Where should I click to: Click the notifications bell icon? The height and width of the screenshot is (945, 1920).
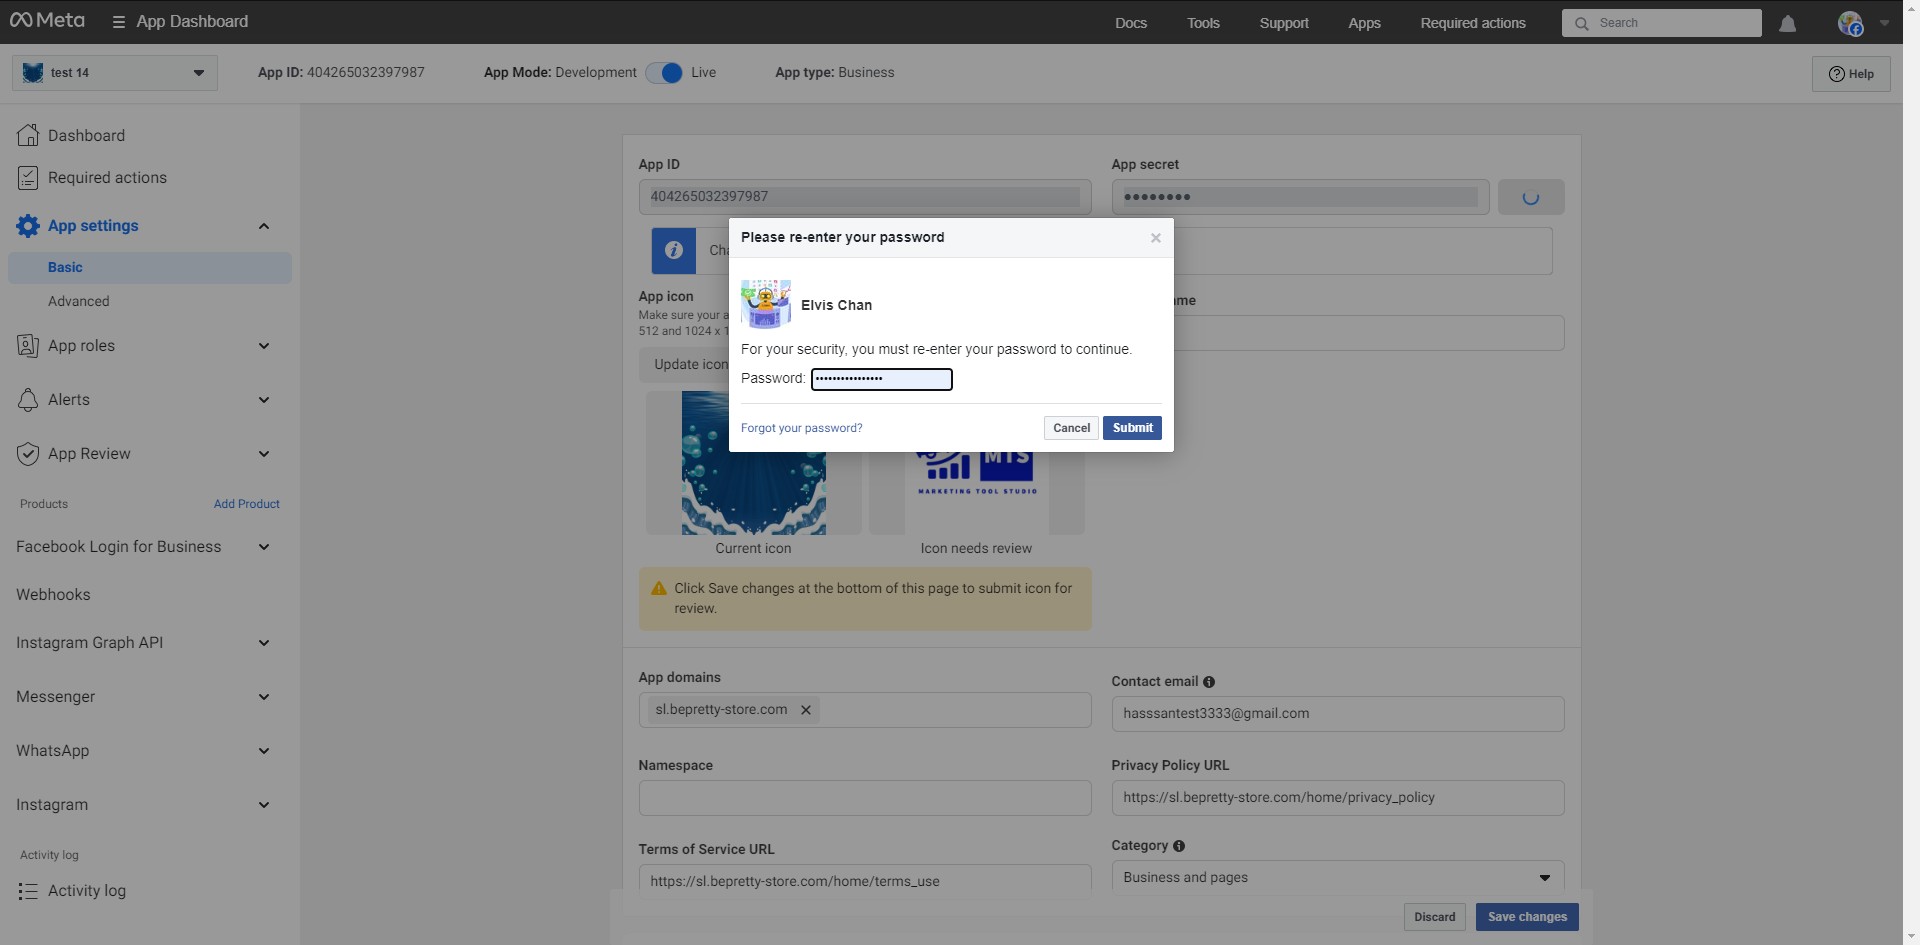[x=1787, y=23]
